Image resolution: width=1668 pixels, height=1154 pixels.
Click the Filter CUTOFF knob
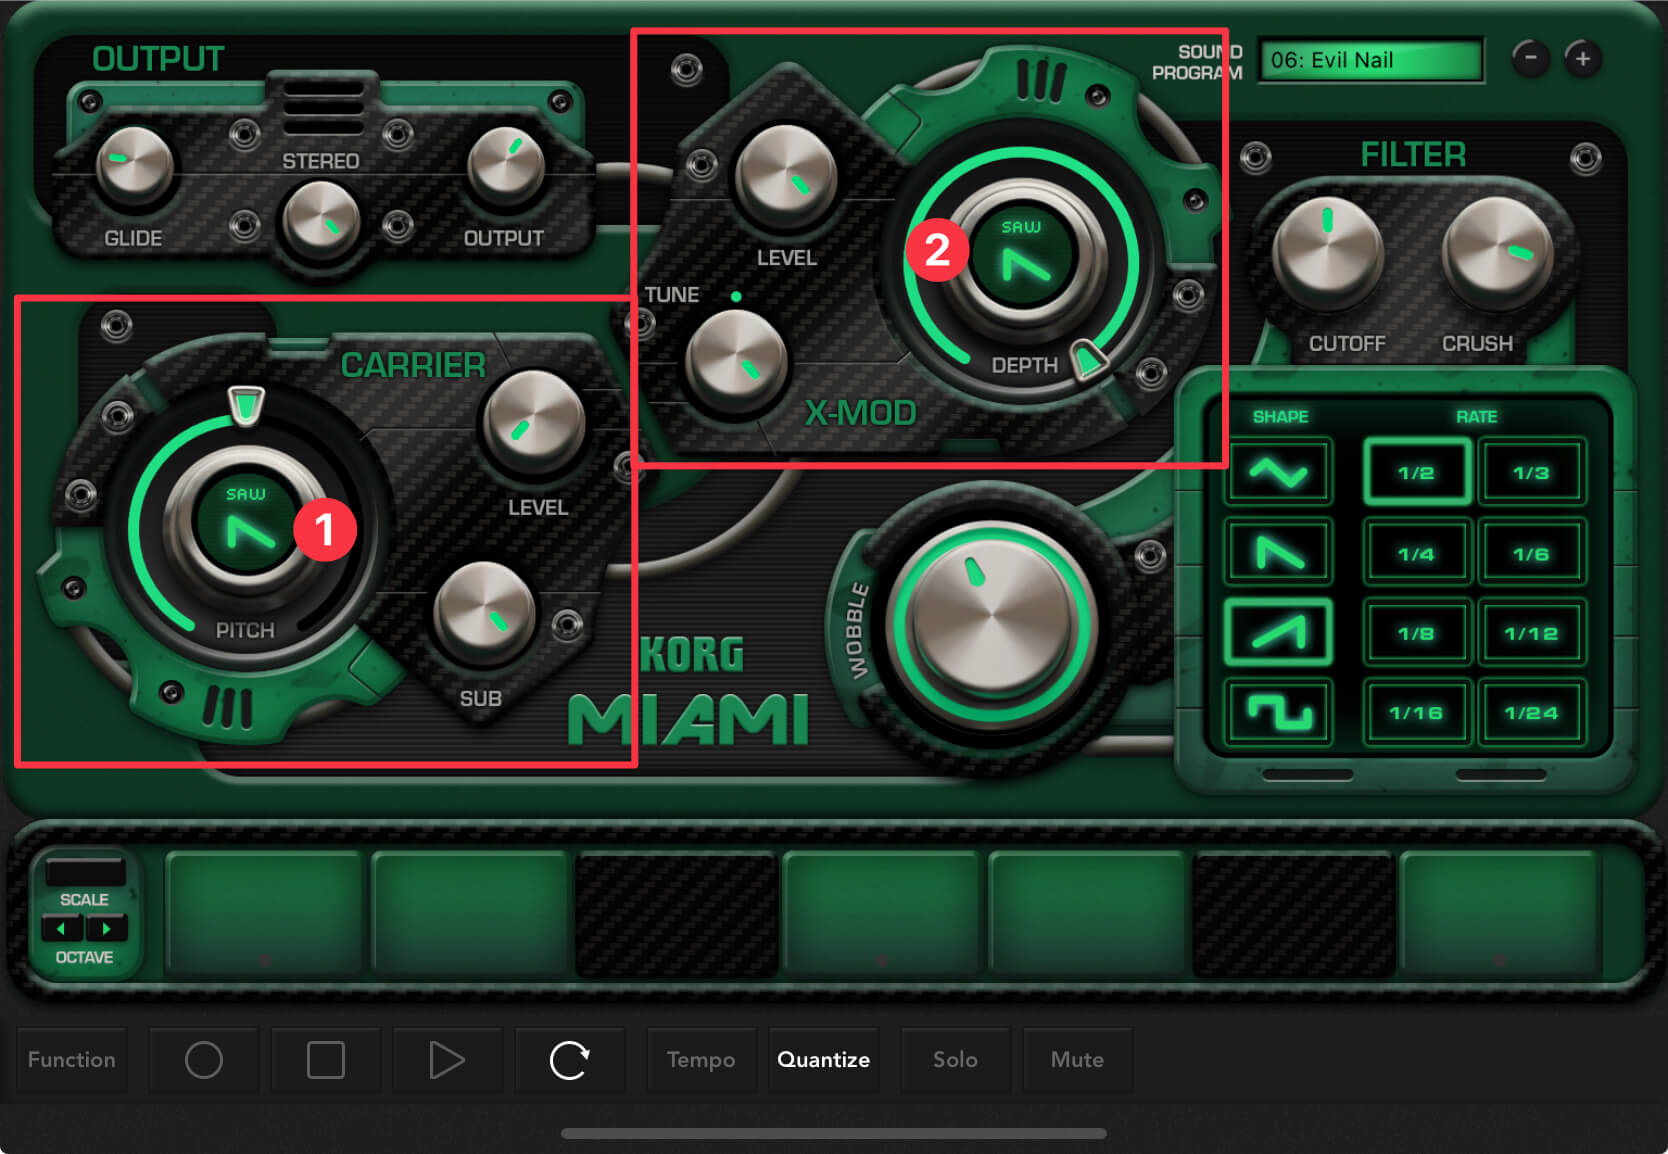[1327, 252]
